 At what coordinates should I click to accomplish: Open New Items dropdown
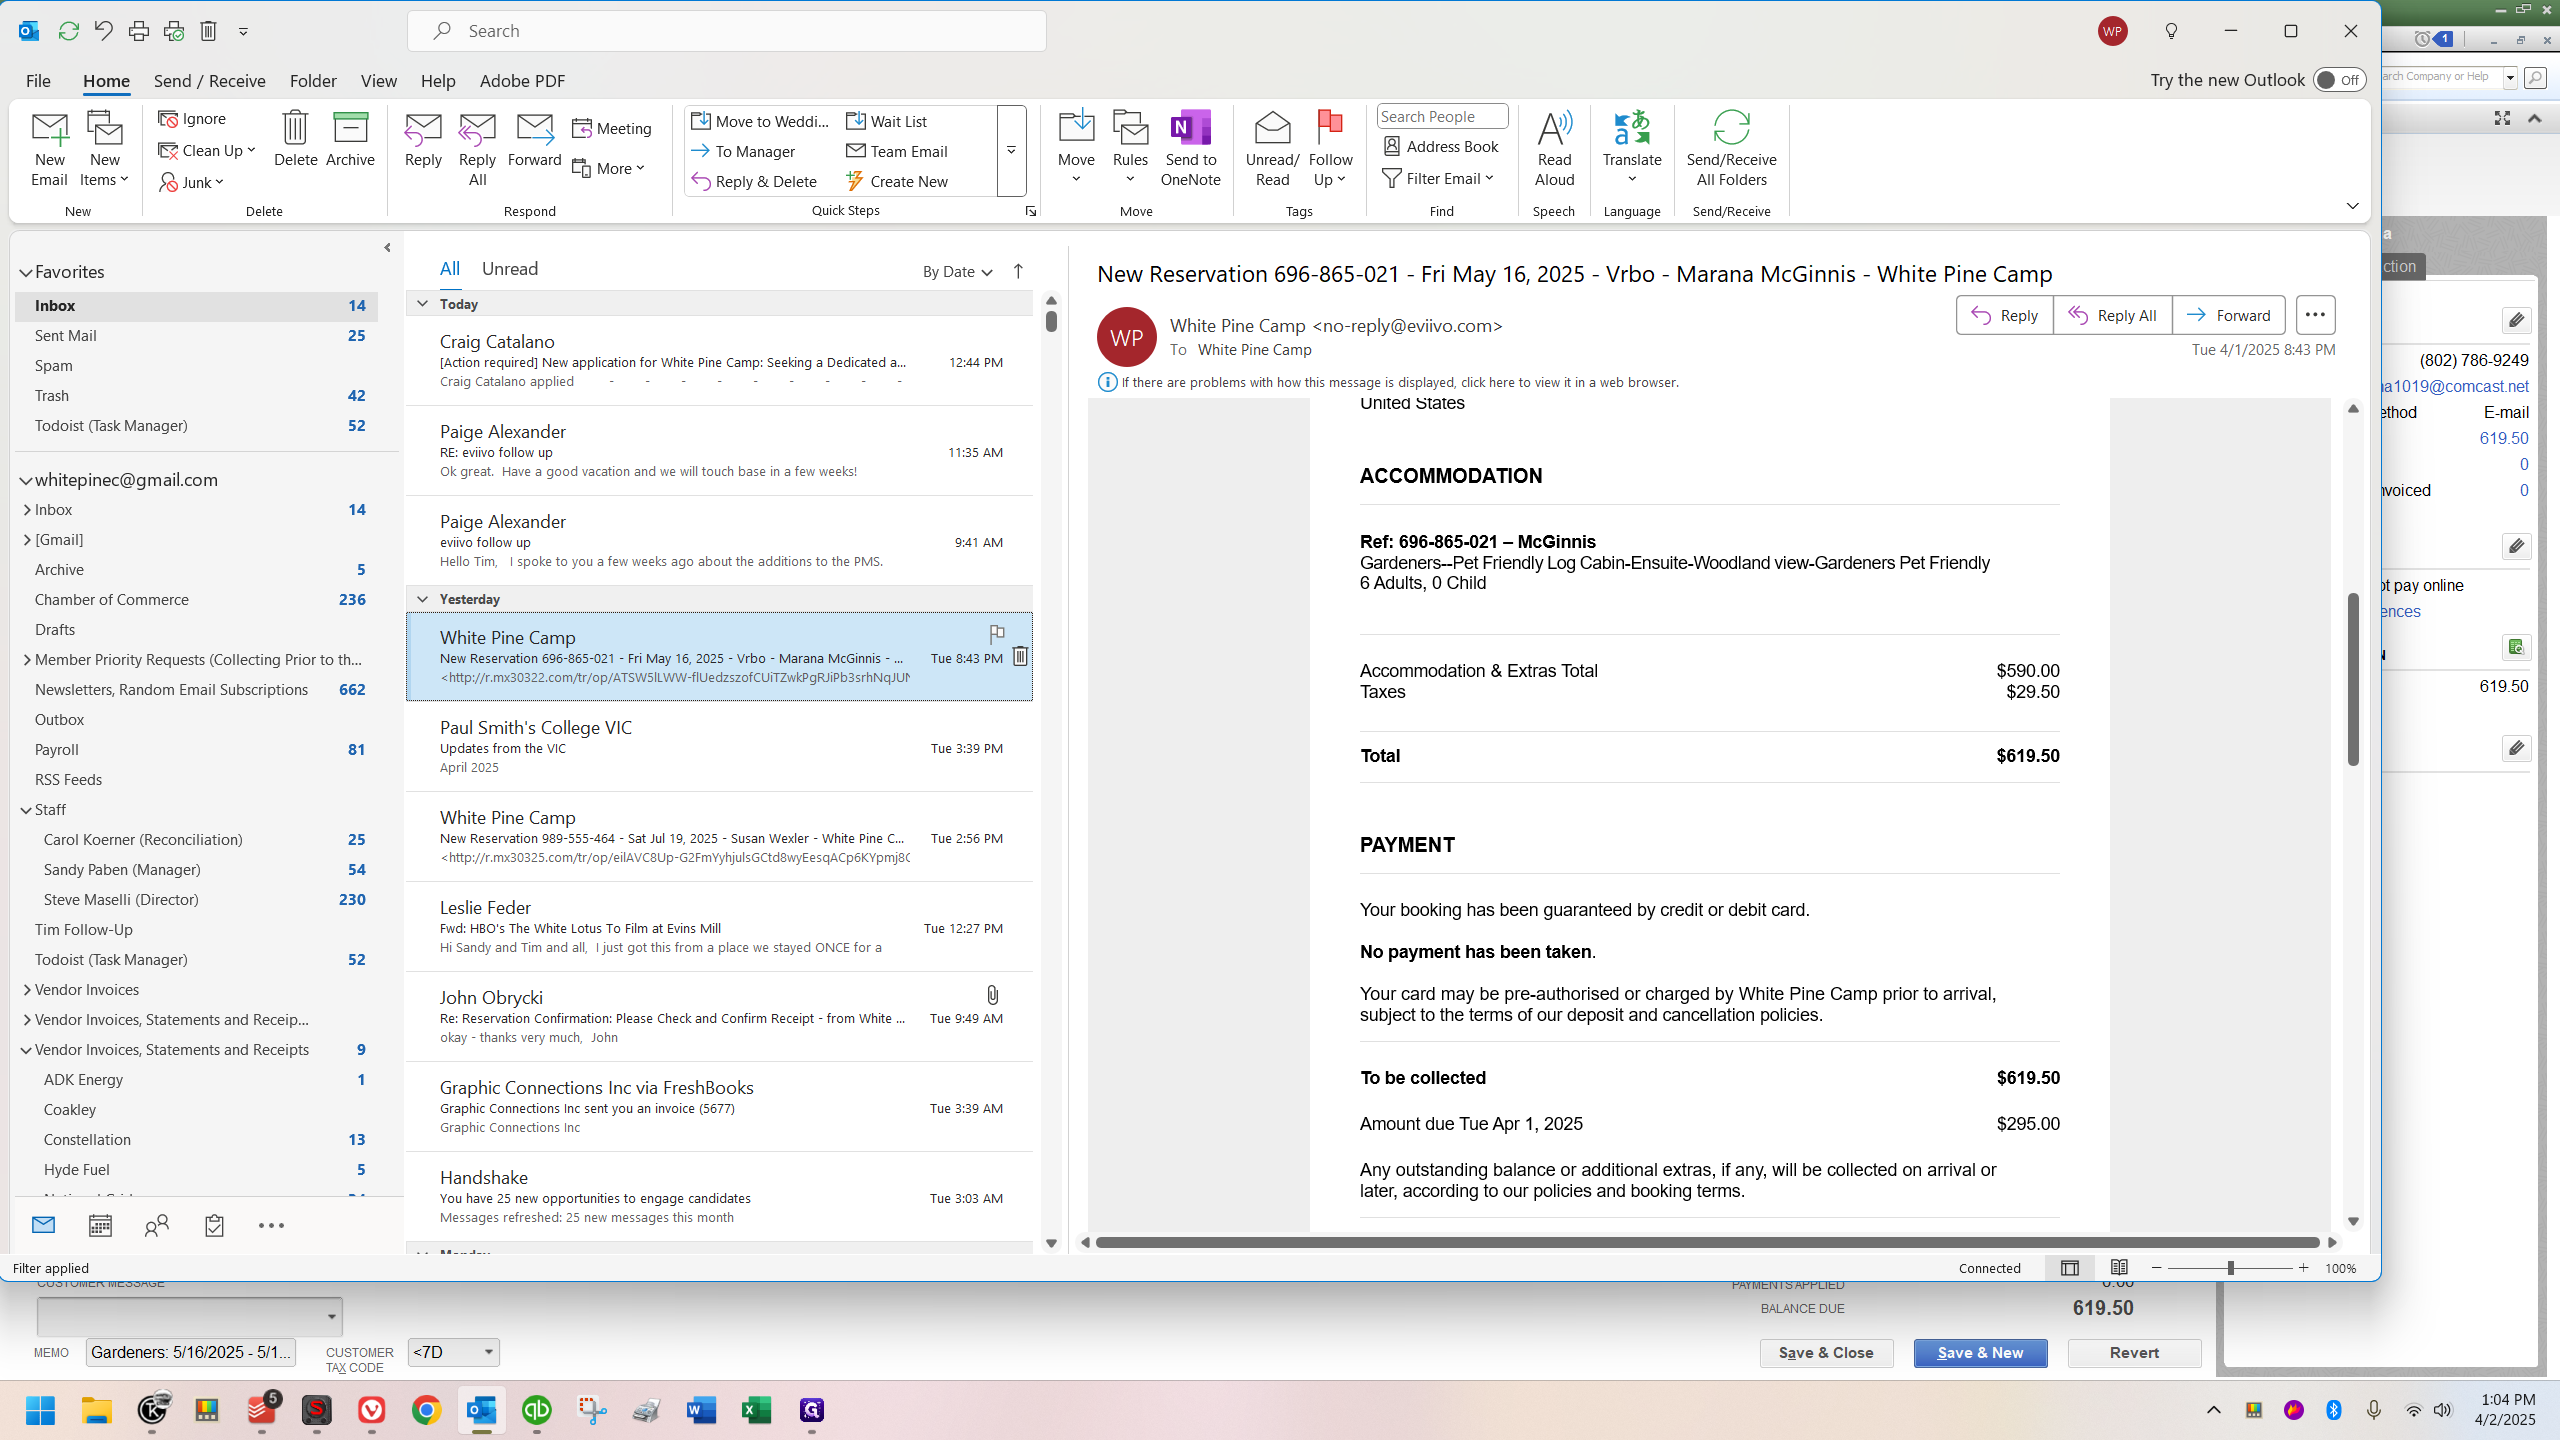pyautogui.click(x=104, y=149)
